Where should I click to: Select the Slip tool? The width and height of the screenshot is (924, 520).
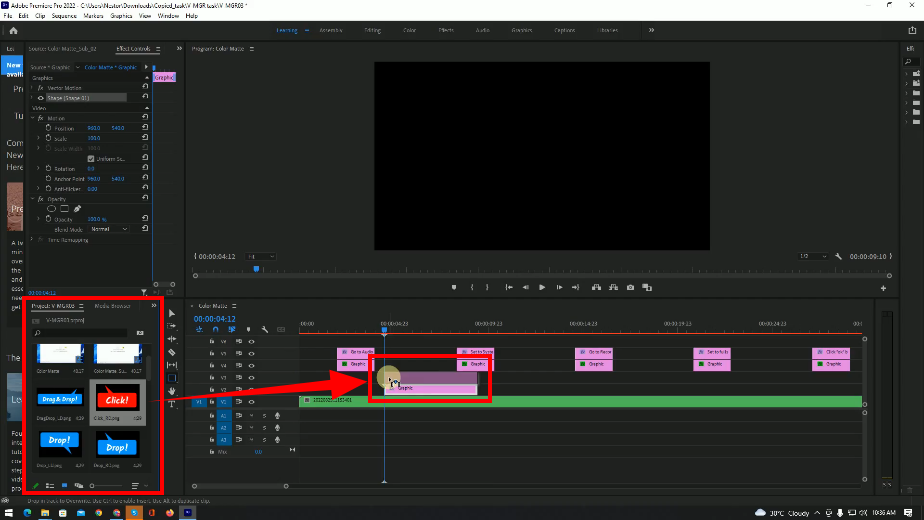click(x=171, y=365)
